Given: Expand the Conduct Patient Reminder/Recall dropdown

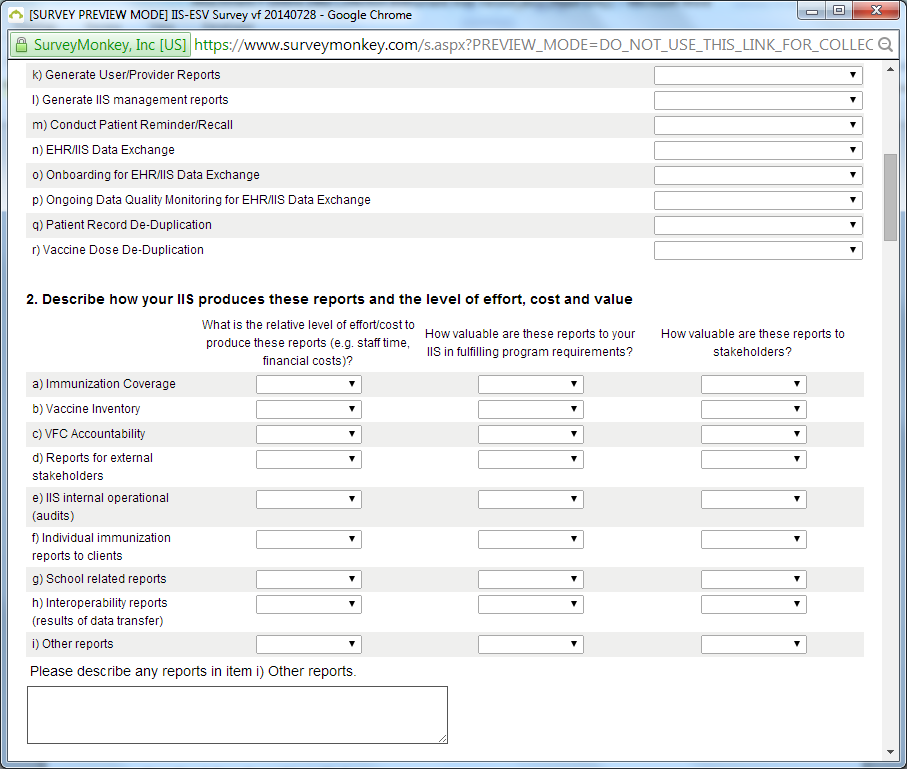Looking at the screenshot, I should pos(757,125).
